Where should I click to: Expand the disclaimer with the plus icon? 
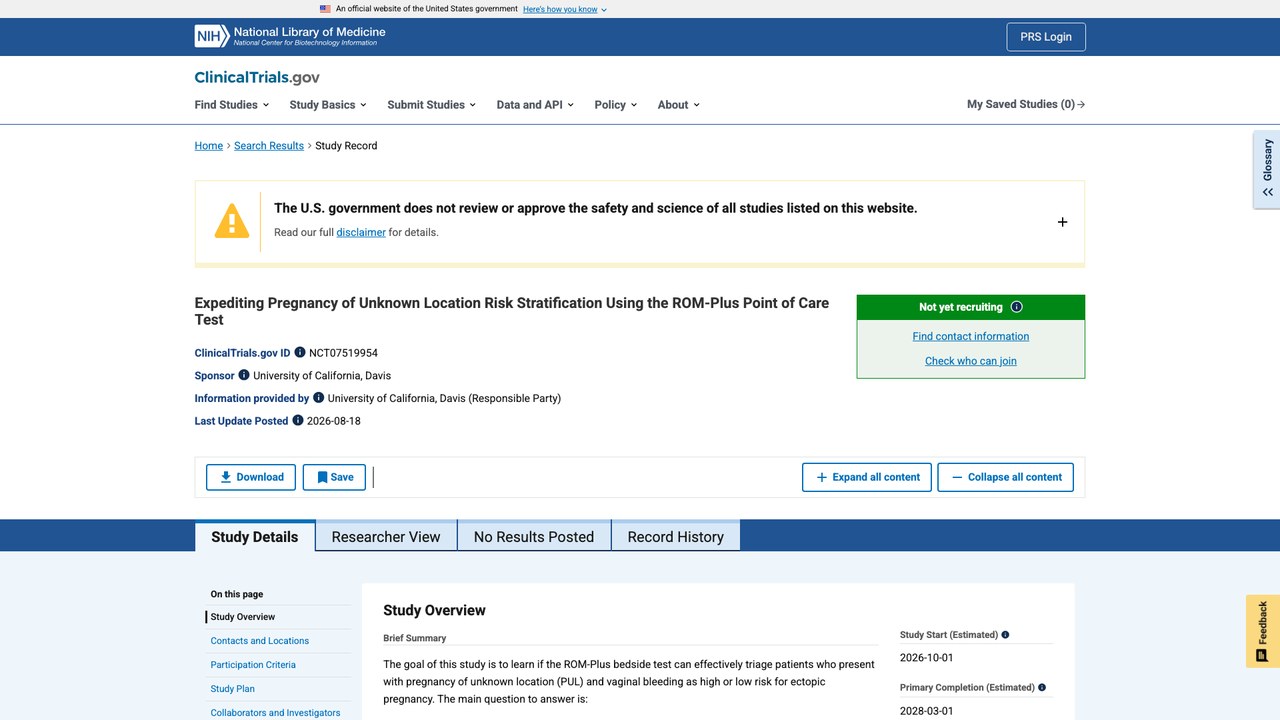[x=1062, y=222]
